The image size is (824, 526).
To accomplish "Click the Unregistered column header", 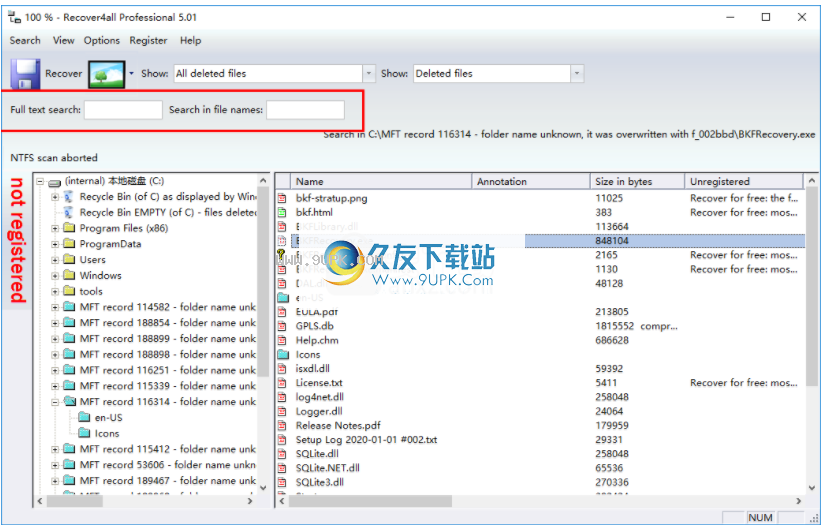I will point(744,181).
